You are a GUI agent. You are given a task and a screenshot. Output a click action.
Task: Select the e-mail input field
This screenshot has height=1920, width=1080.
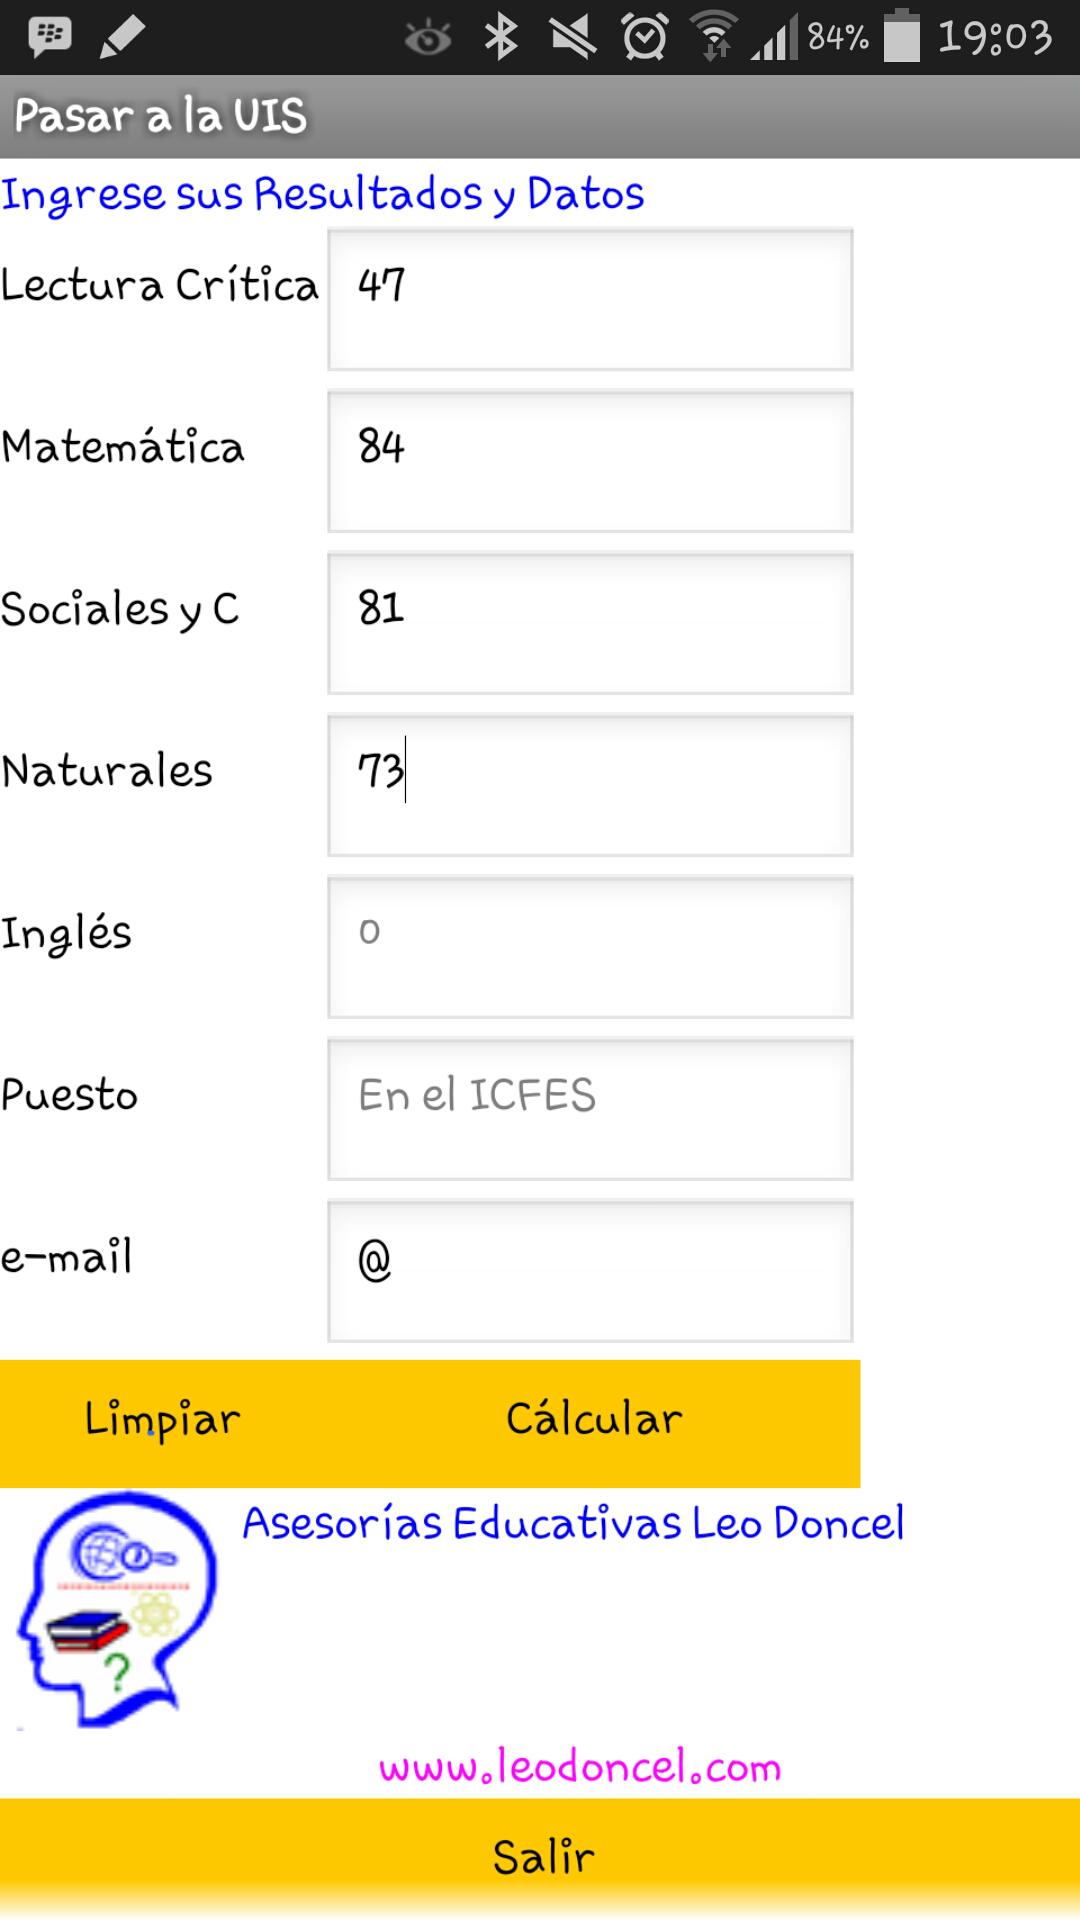(x=590, y=1271)
